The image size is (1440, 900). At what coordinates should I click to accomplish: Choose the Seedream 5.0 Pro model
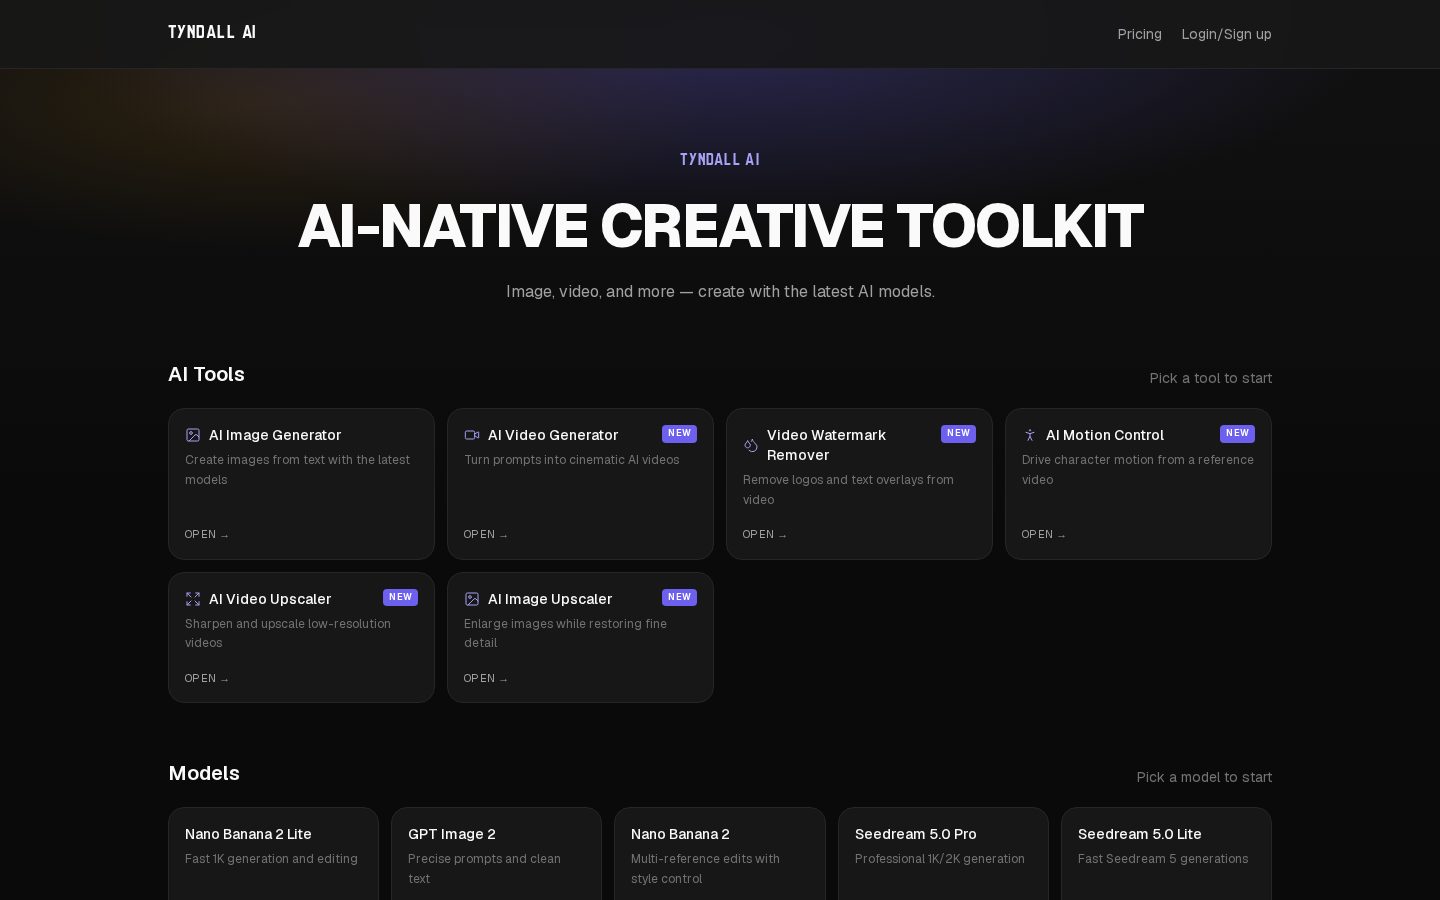(943, 854)
